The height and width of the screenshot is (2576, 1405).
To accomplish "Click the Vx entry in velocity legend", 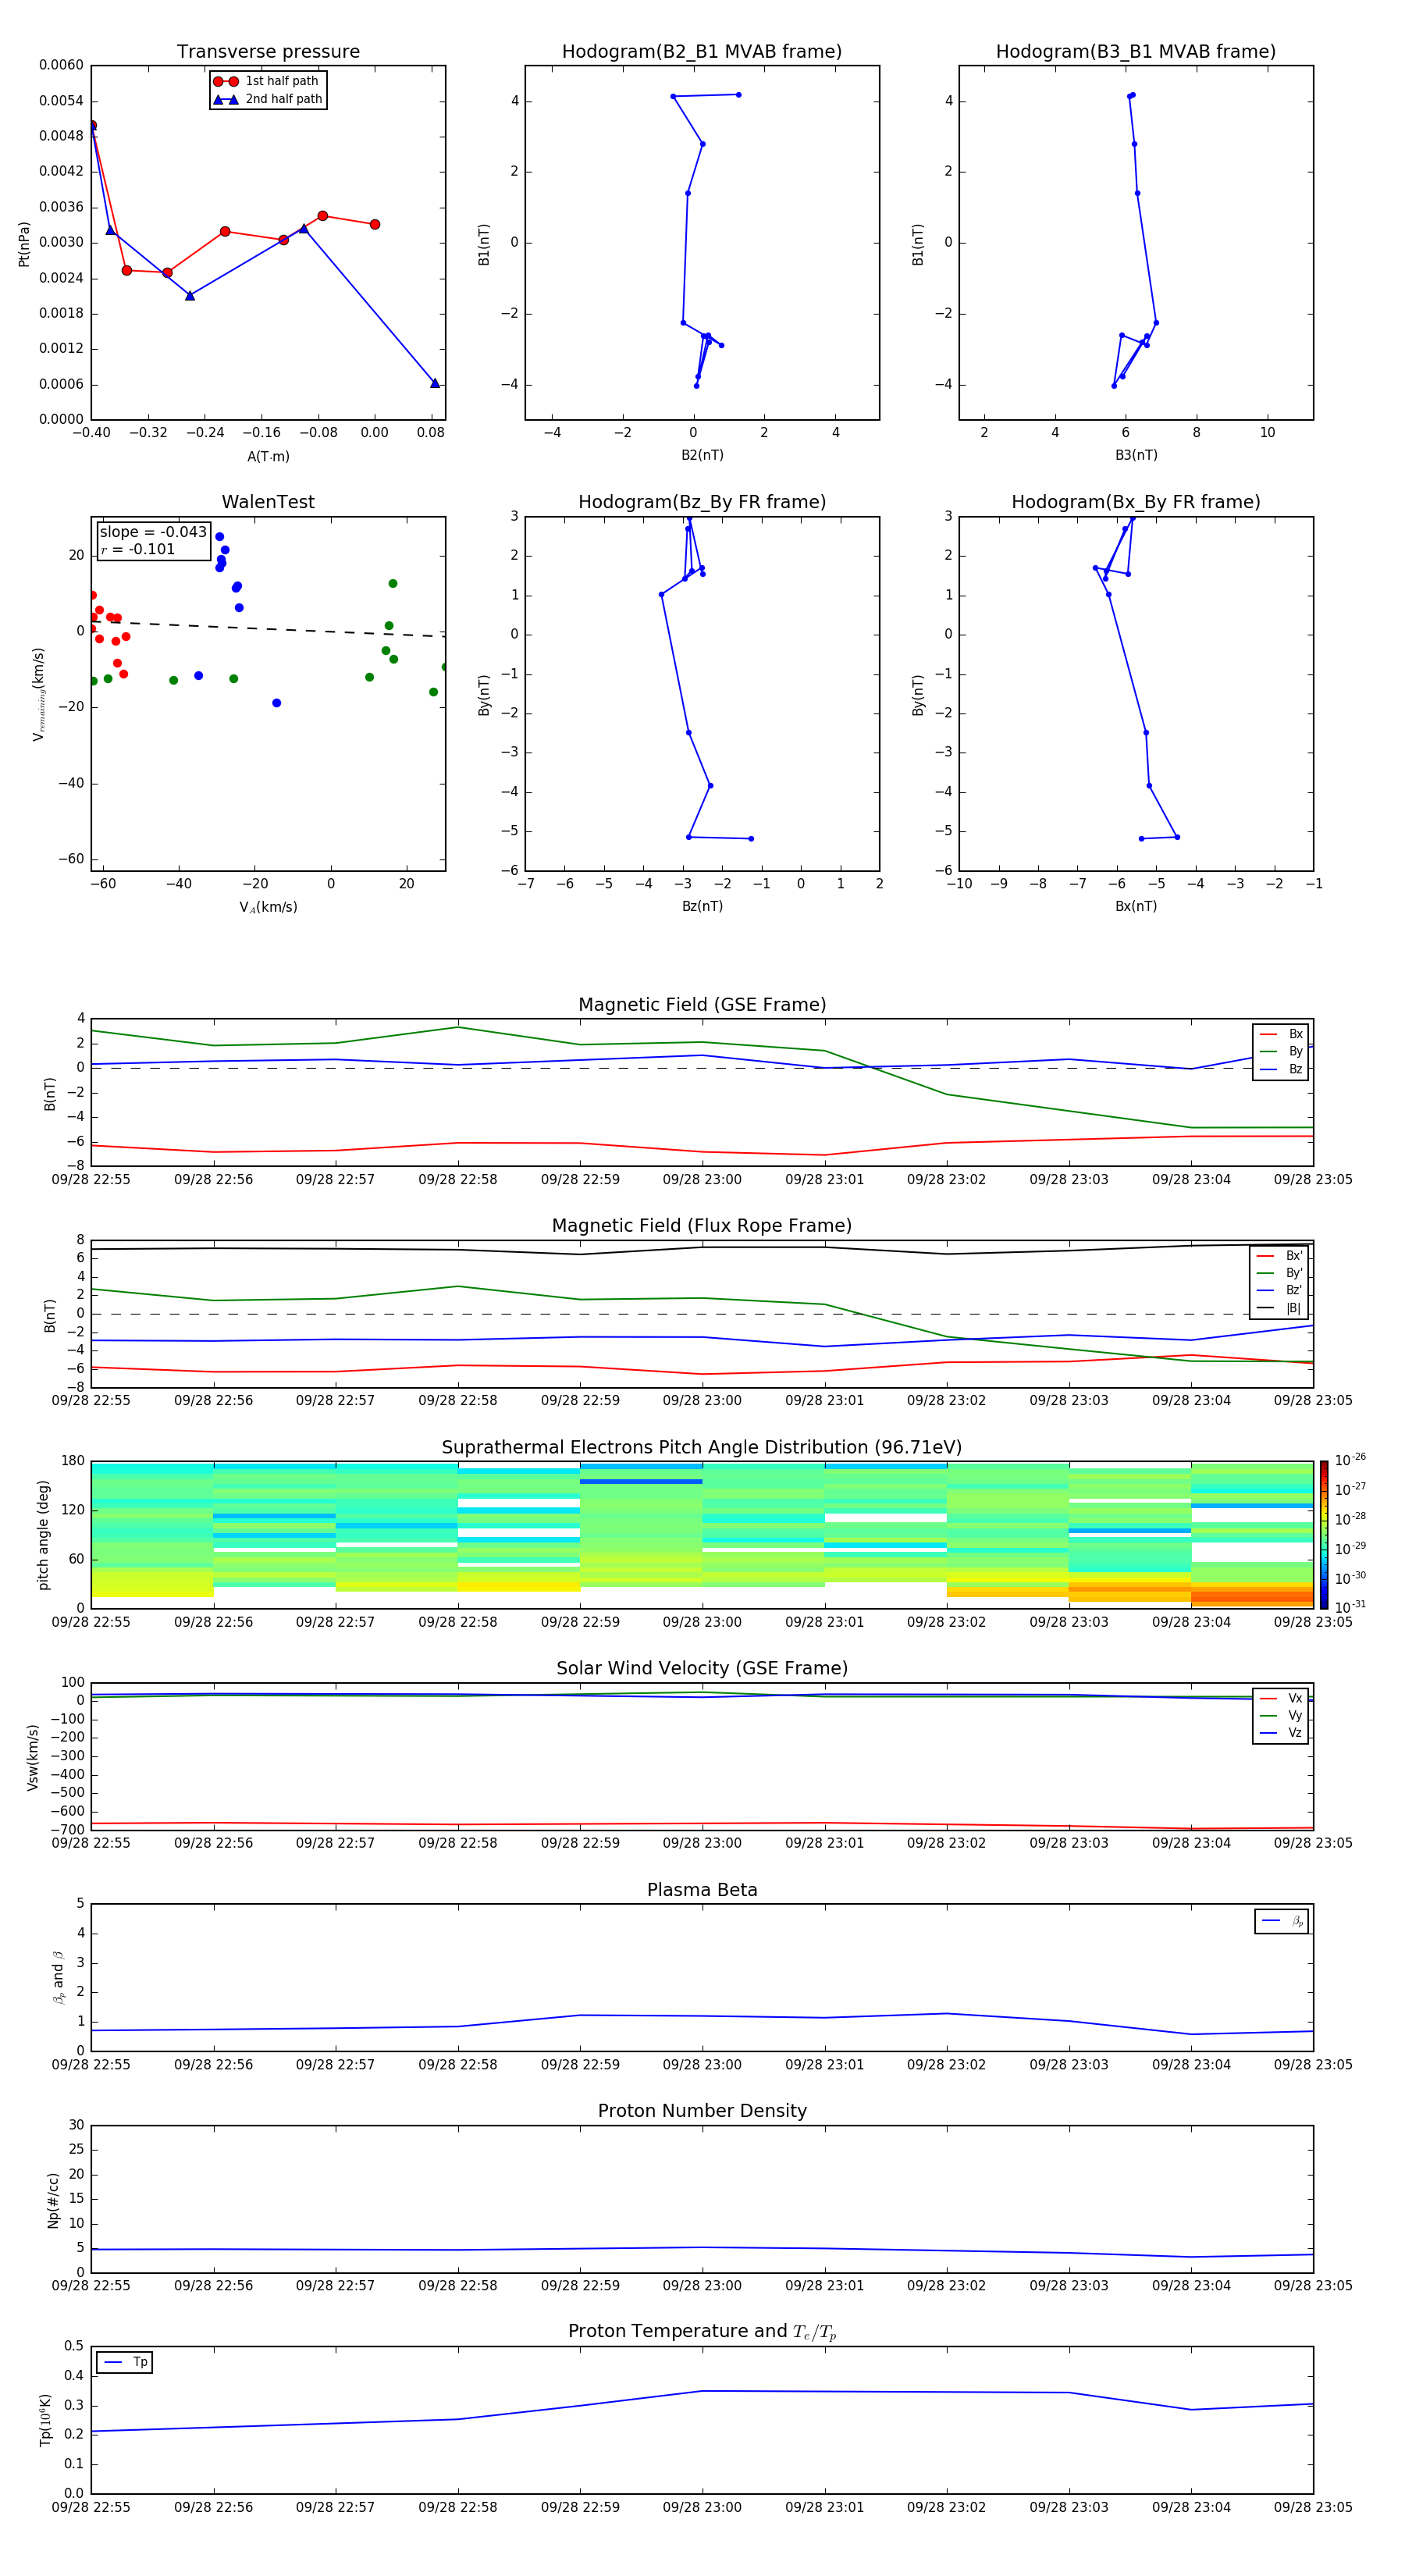I will tap(1281, 1698).
